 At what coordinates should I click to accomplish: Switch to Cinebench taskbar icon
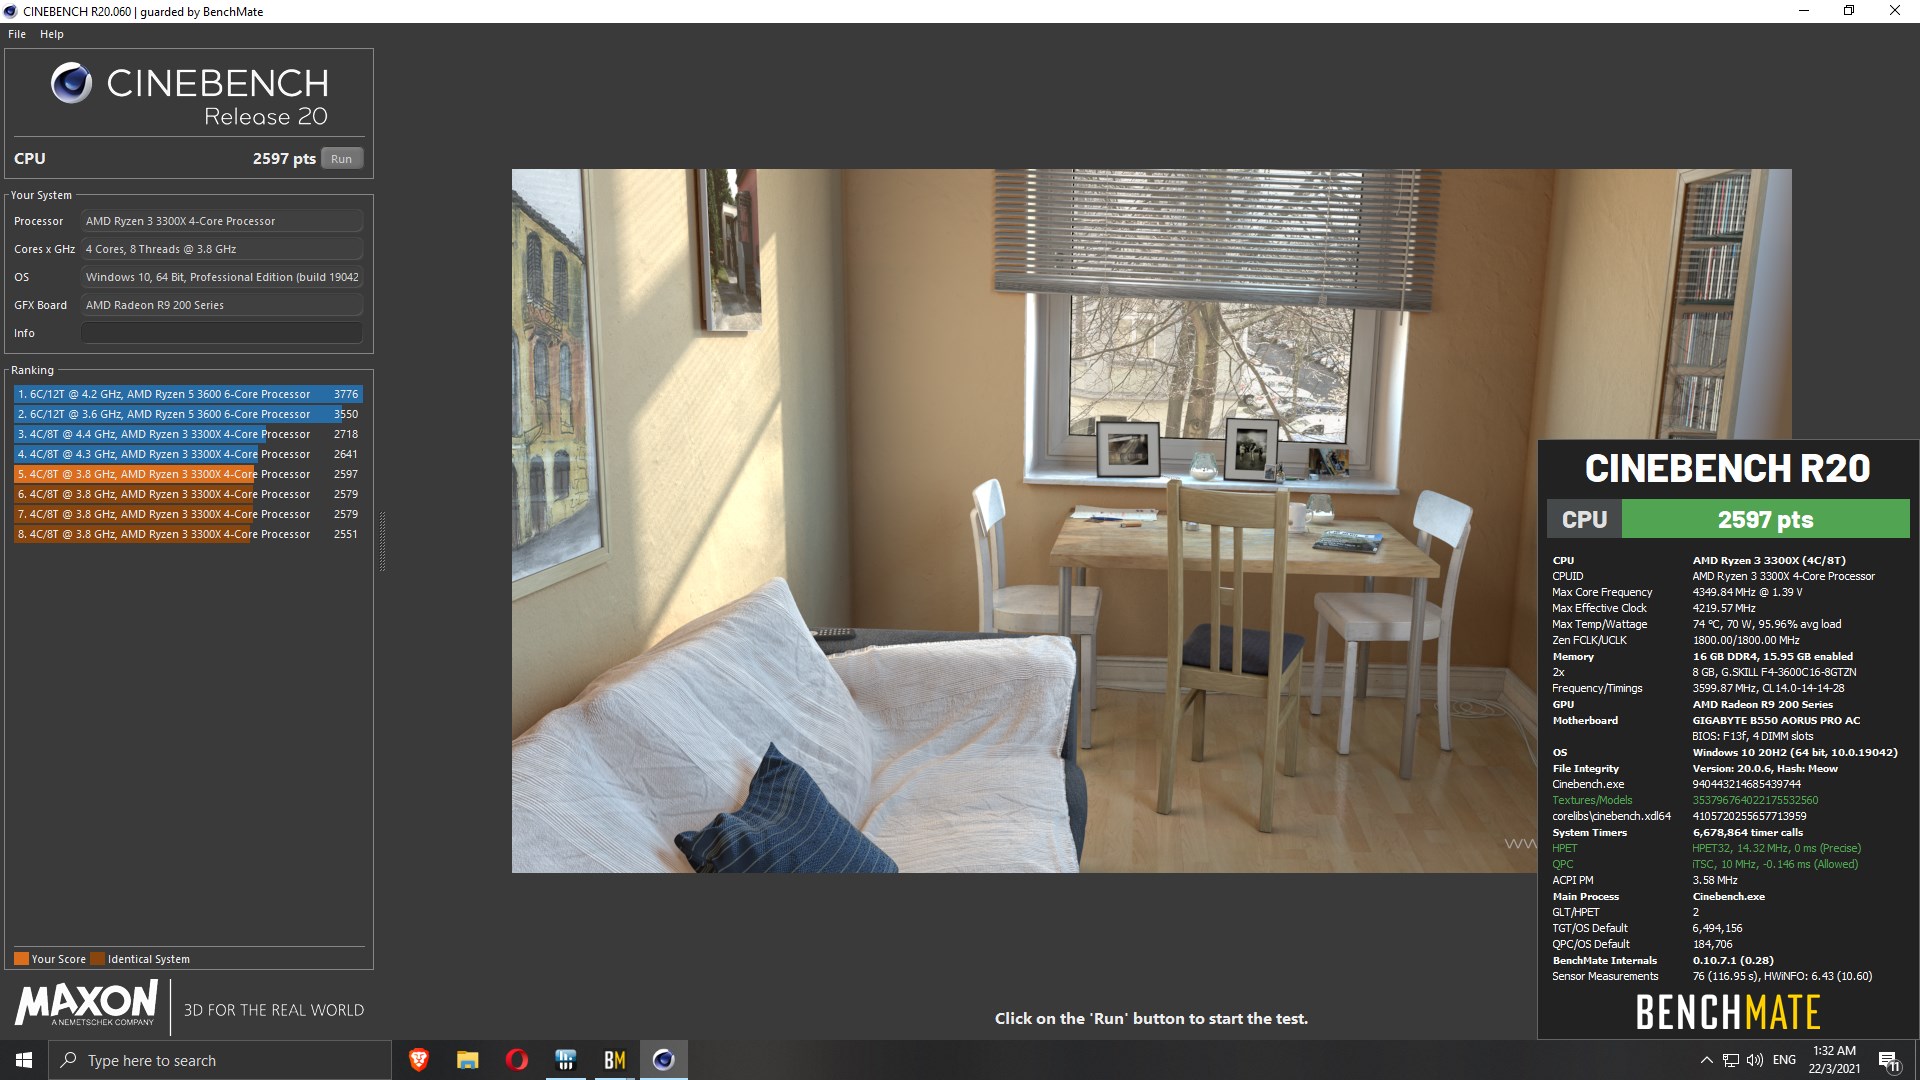tap(663, 1060)
